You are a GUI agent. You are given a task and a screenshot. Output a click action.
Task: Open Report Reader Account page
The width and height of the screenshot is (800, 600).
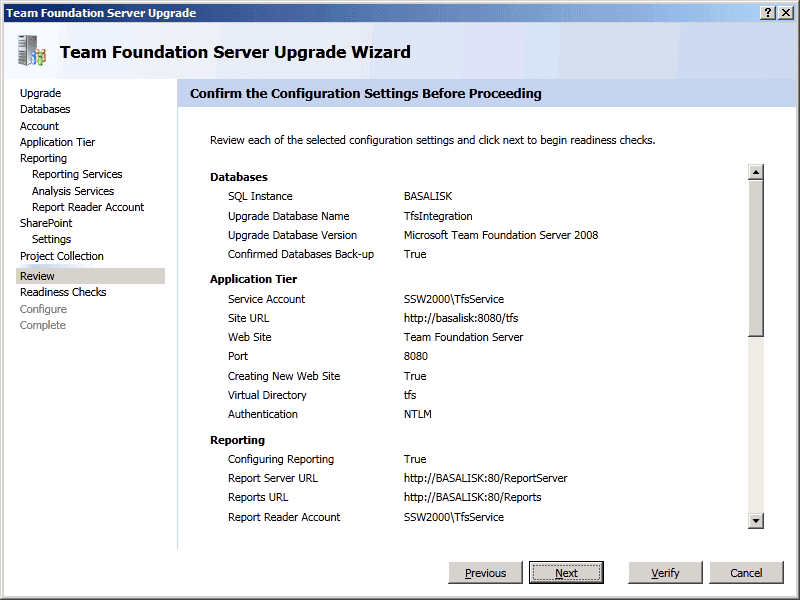pyautogui.click(x=88, y=207)
